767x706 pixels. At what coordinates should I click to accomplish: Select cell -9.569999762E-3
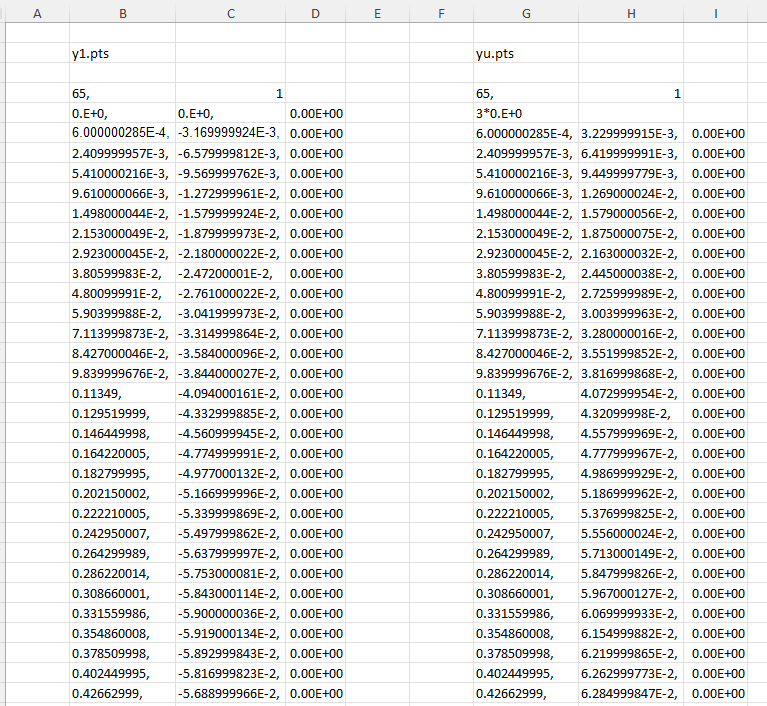pos(231,173)
